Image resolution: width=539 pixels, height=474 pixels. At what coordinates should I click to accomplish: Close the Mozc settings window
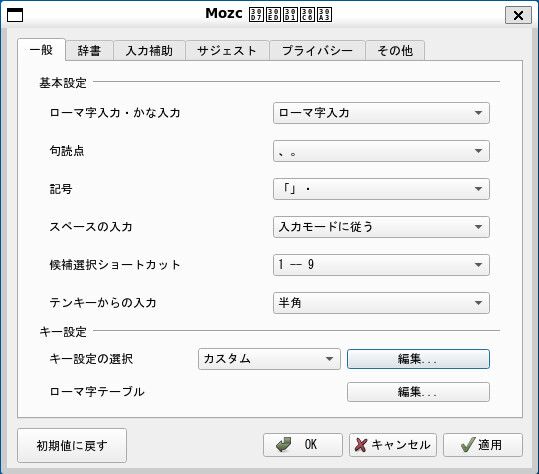pos(518,15)
